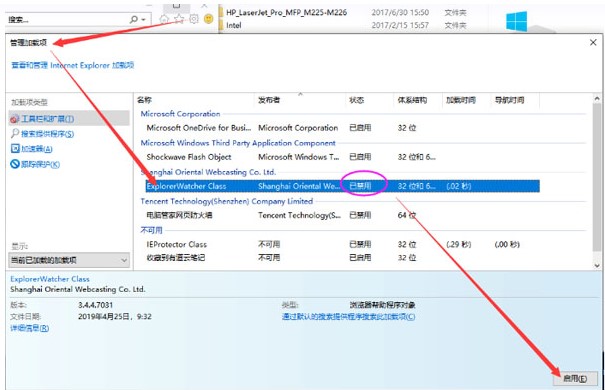
Task: Close the 管理加载项 dialog with X button
Action: (x=593, y=42)
